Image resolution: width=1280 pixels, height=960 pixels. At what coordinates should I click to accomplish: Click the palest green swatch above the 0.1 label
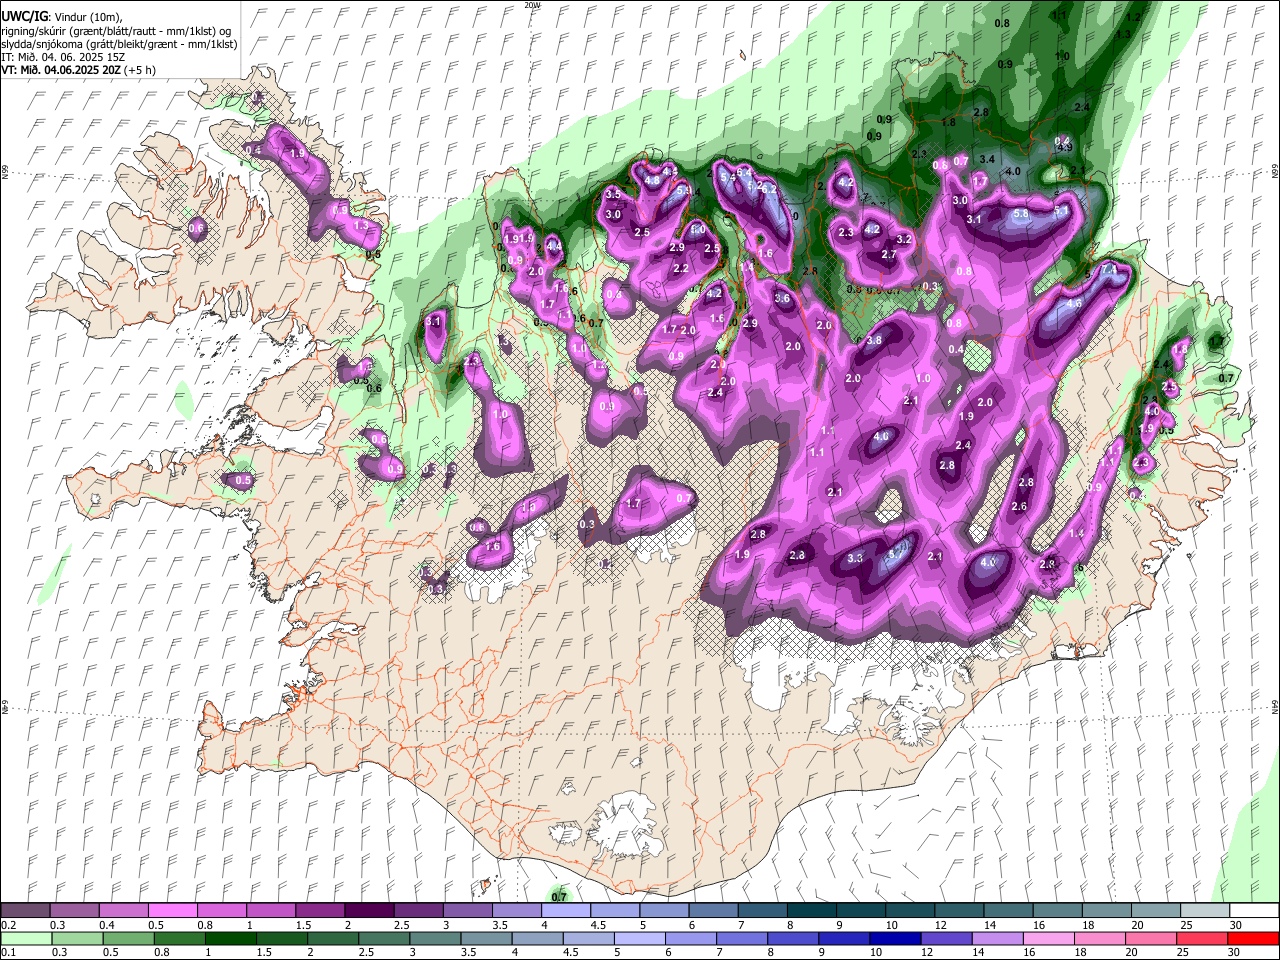coord(27,939)
